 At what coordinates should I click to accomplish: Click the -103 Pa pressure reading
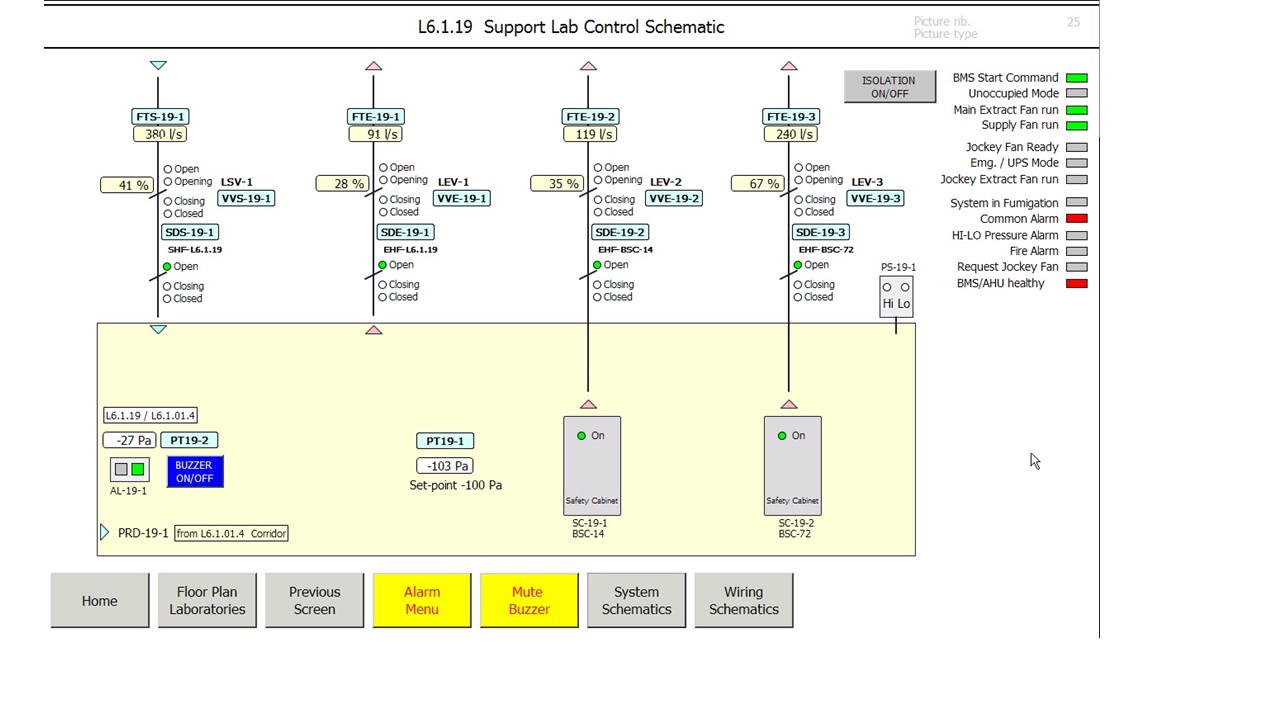click(445, 466)
